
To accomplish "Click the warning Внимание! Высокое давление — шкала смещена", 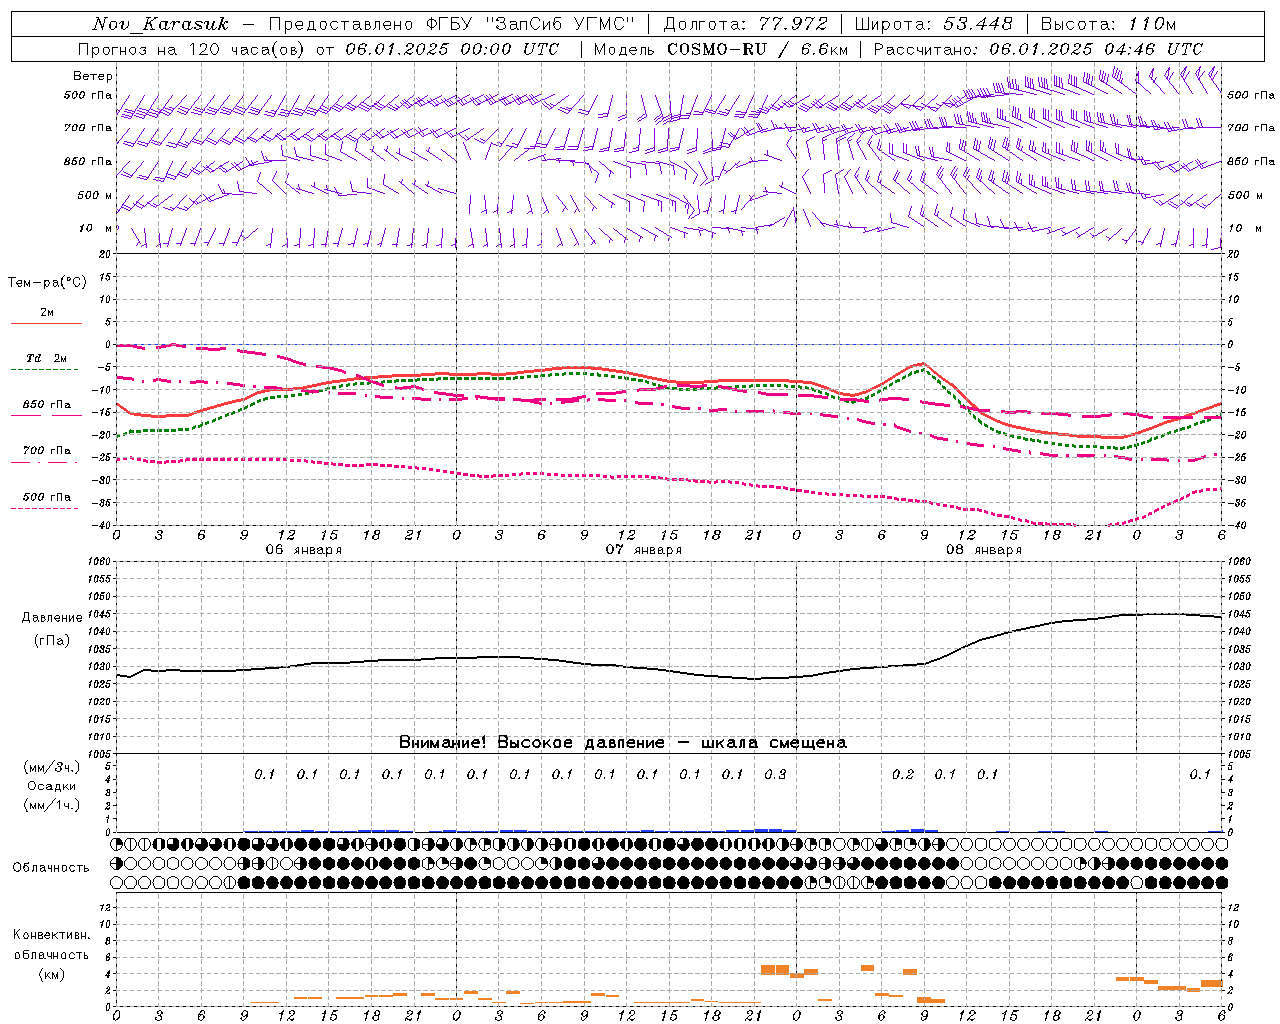I will pos(623,743).
